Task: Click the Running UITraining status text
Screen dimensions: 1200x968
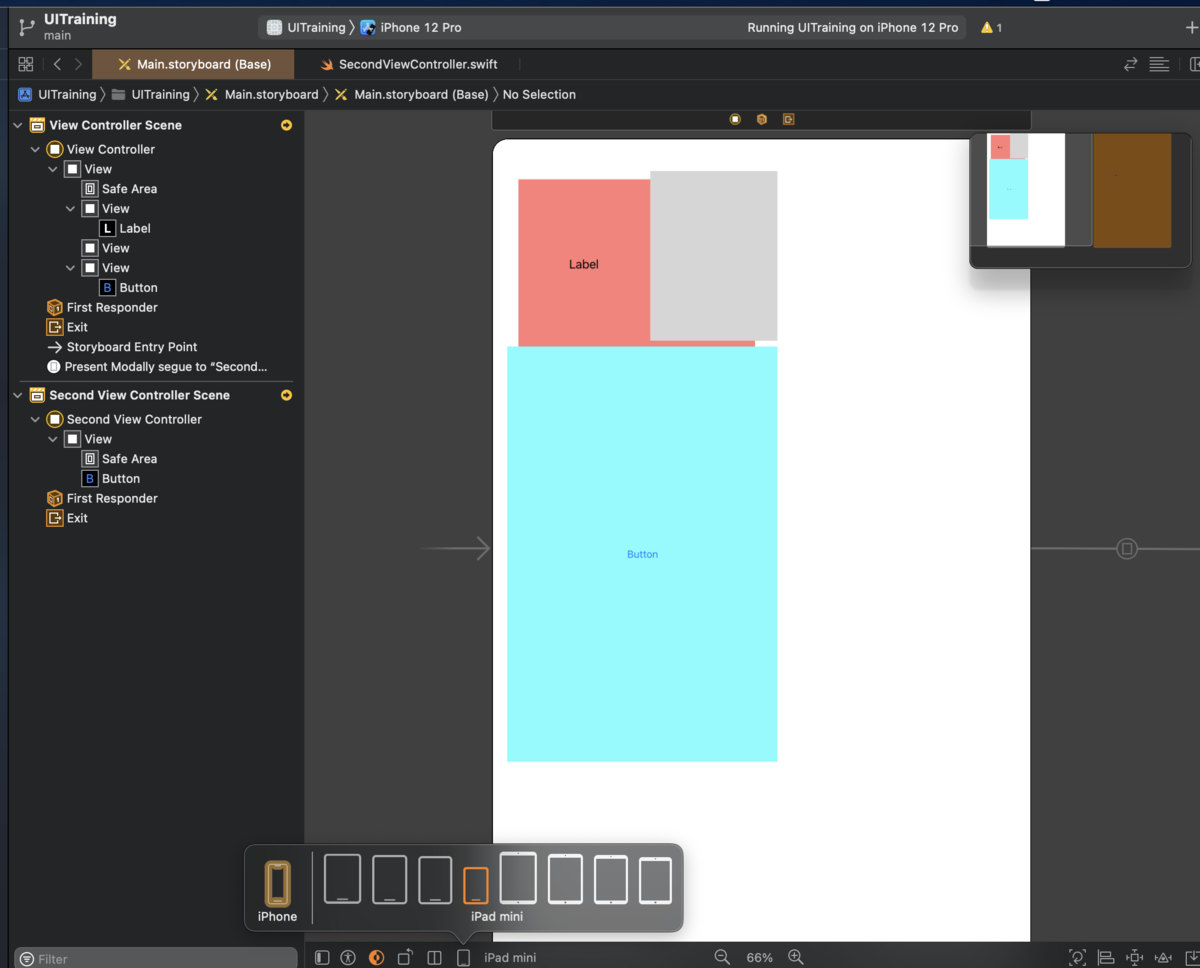Action: pos(852,28)
